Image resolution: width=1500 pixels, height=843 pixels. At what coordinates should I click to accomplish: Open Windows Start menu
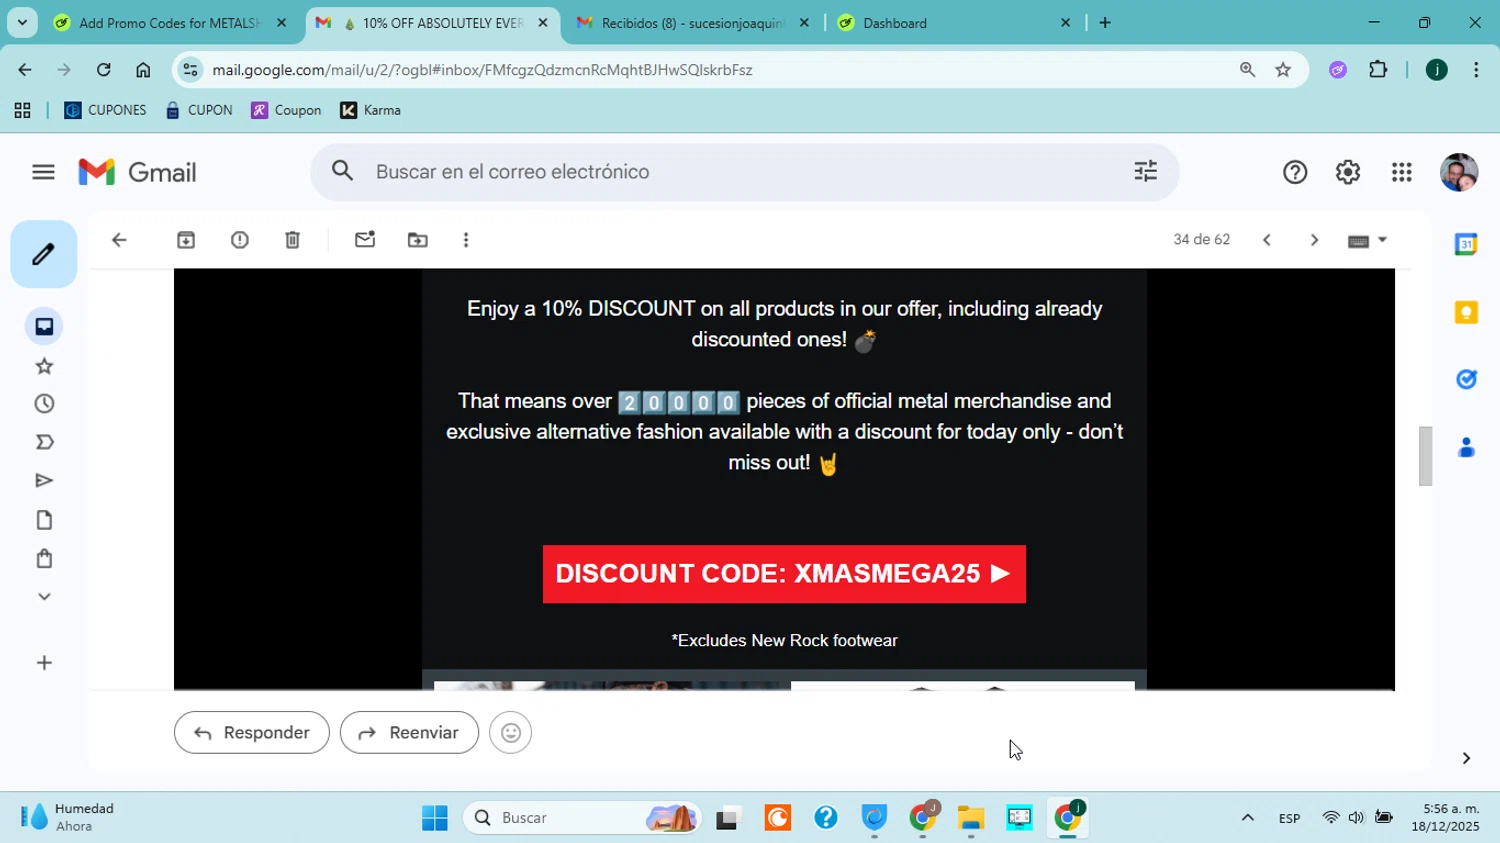pos(435,818)
